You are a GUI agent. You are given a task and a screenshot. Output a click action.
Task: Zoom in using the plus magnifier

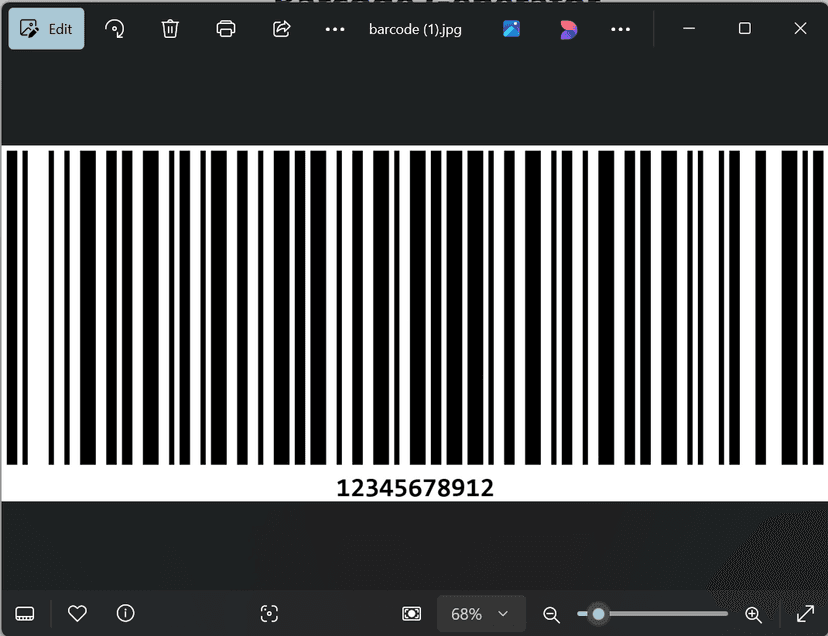pyautogui.click(x=753, y=614)
